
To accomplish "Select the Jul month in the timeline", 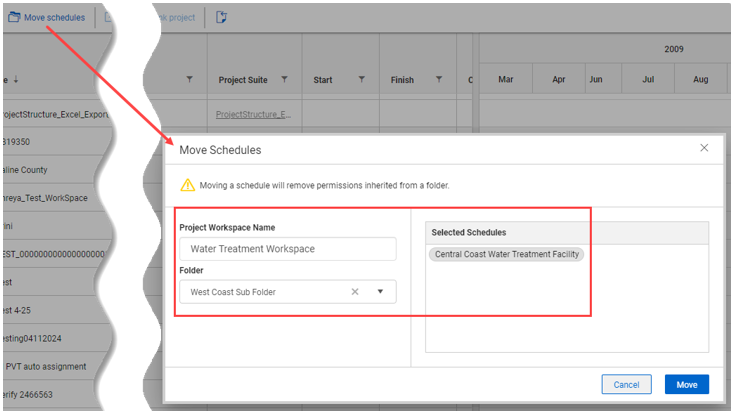I will [648, 80].
